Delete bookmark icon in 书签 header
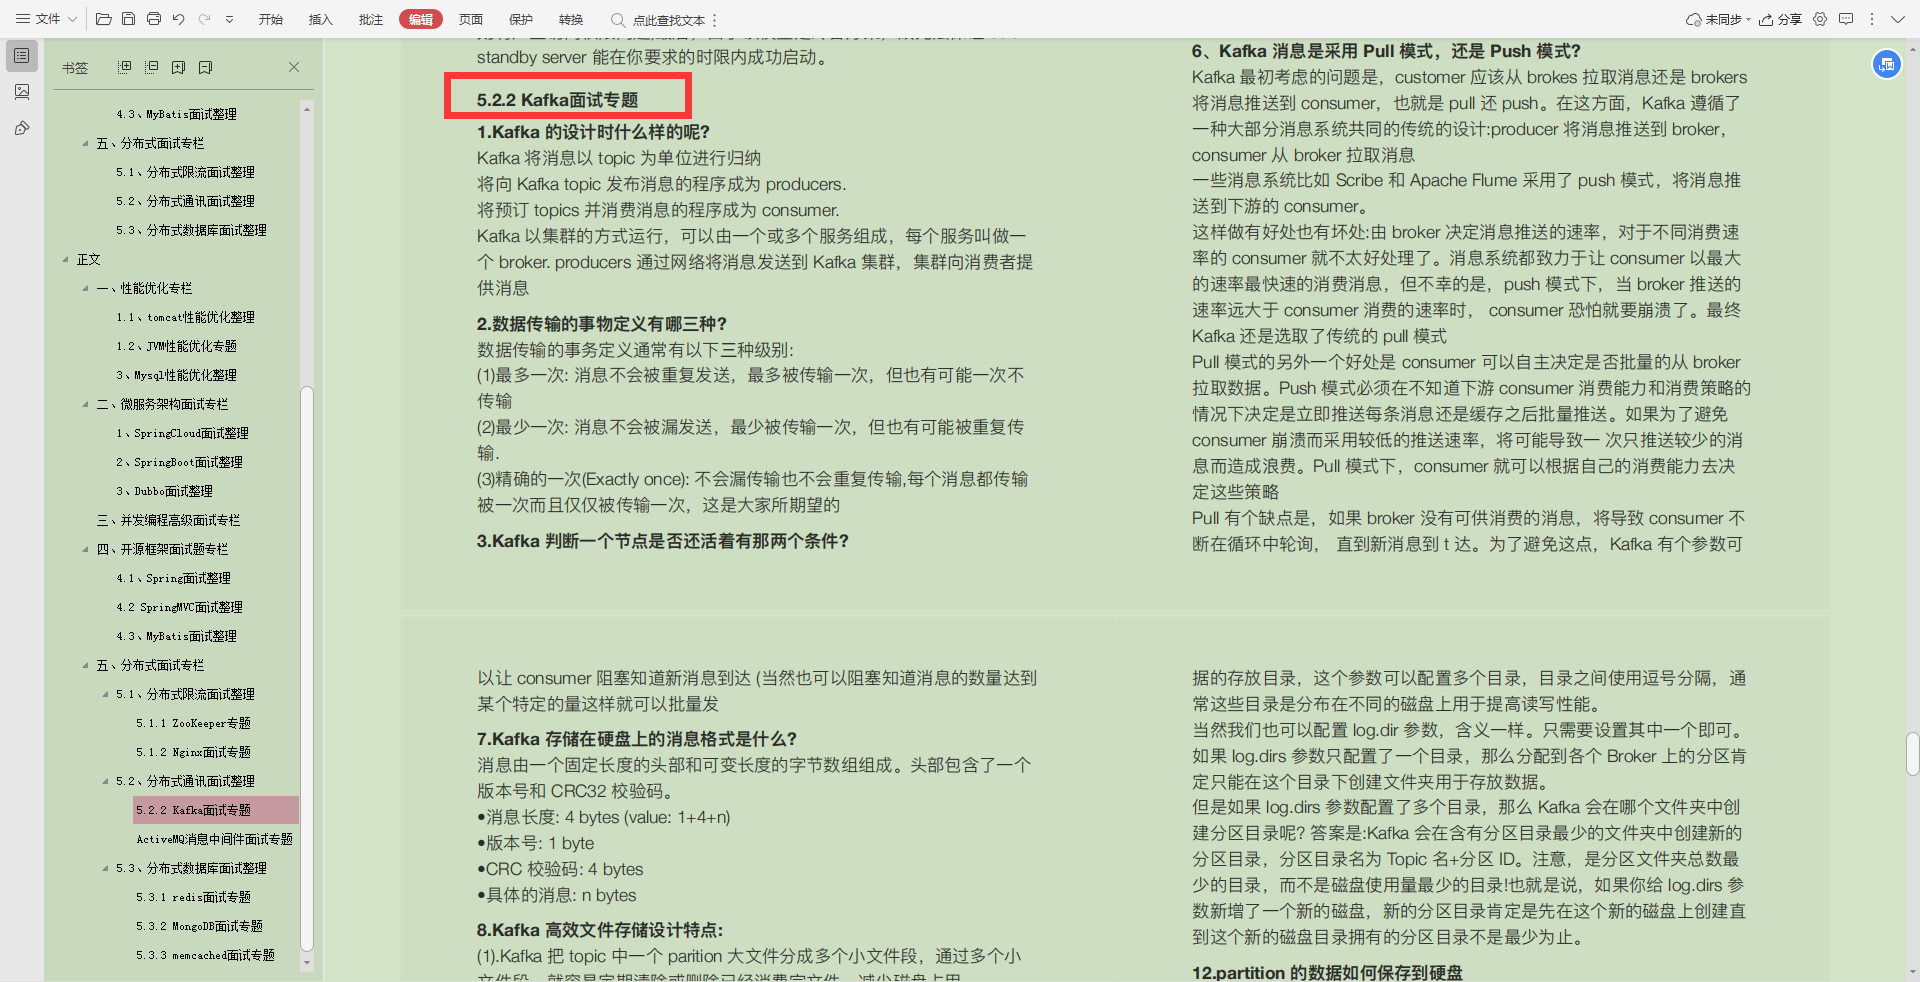 point(206,67)
